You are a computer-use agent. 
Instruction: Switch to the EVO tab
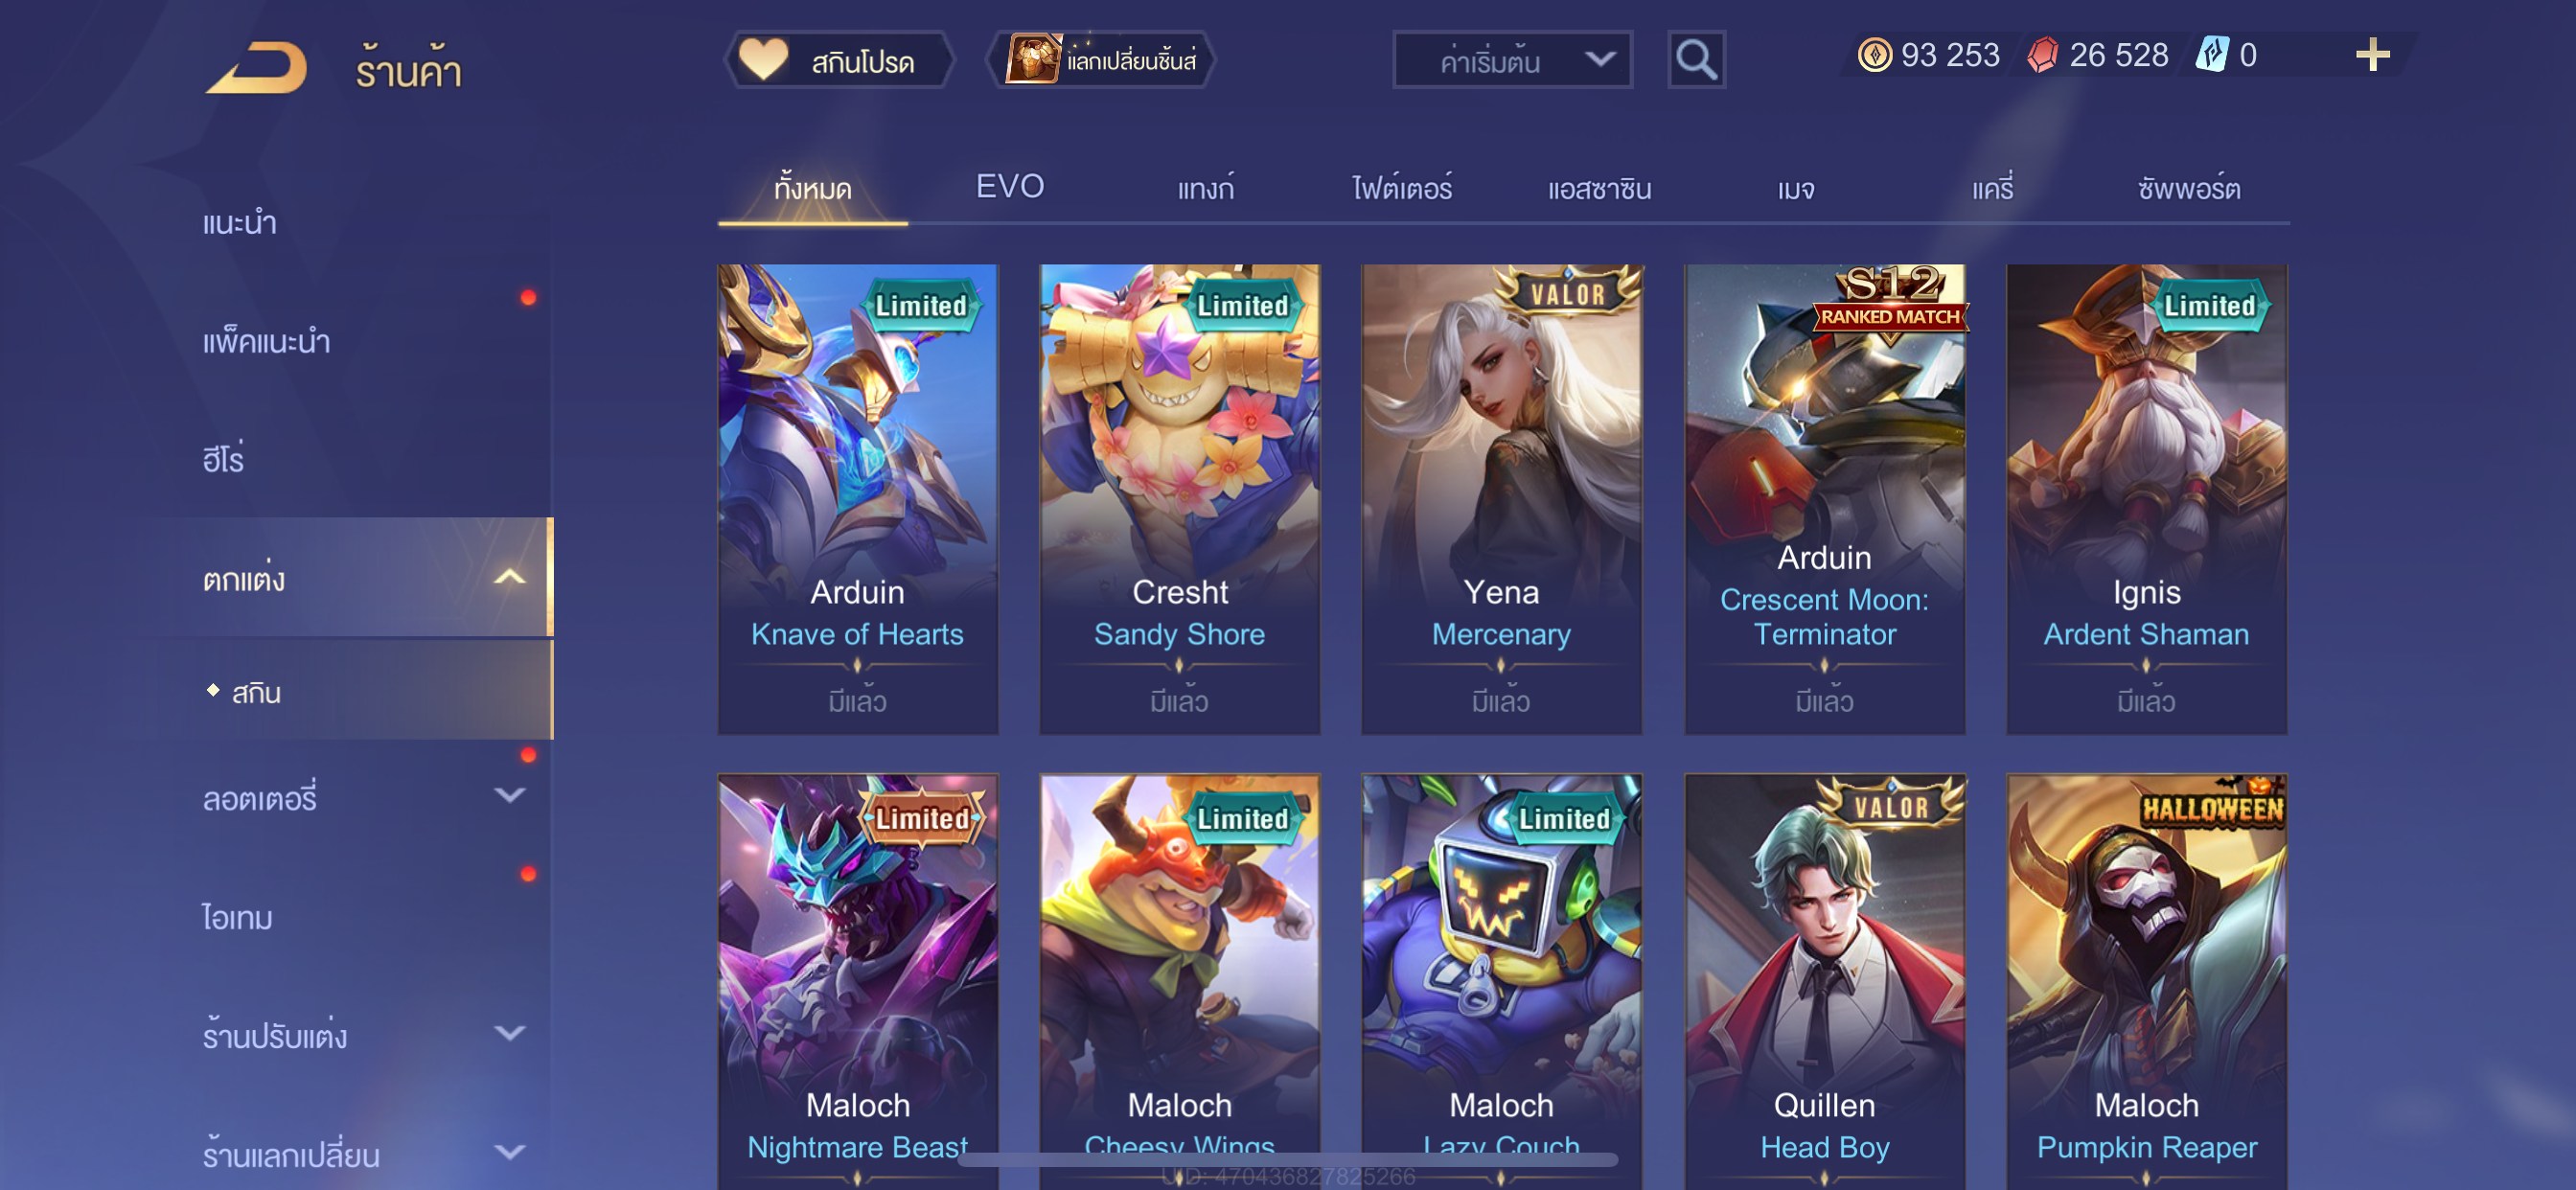coord(1009,187)
